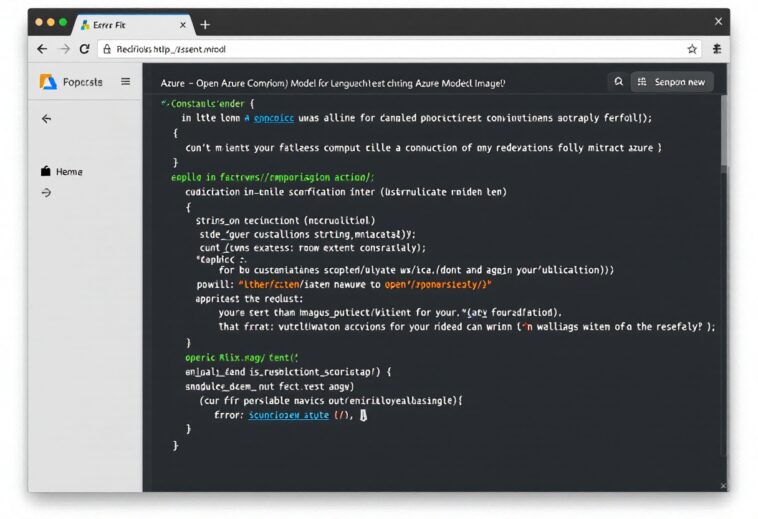Go back with the browser back arrow

[42, 49]
